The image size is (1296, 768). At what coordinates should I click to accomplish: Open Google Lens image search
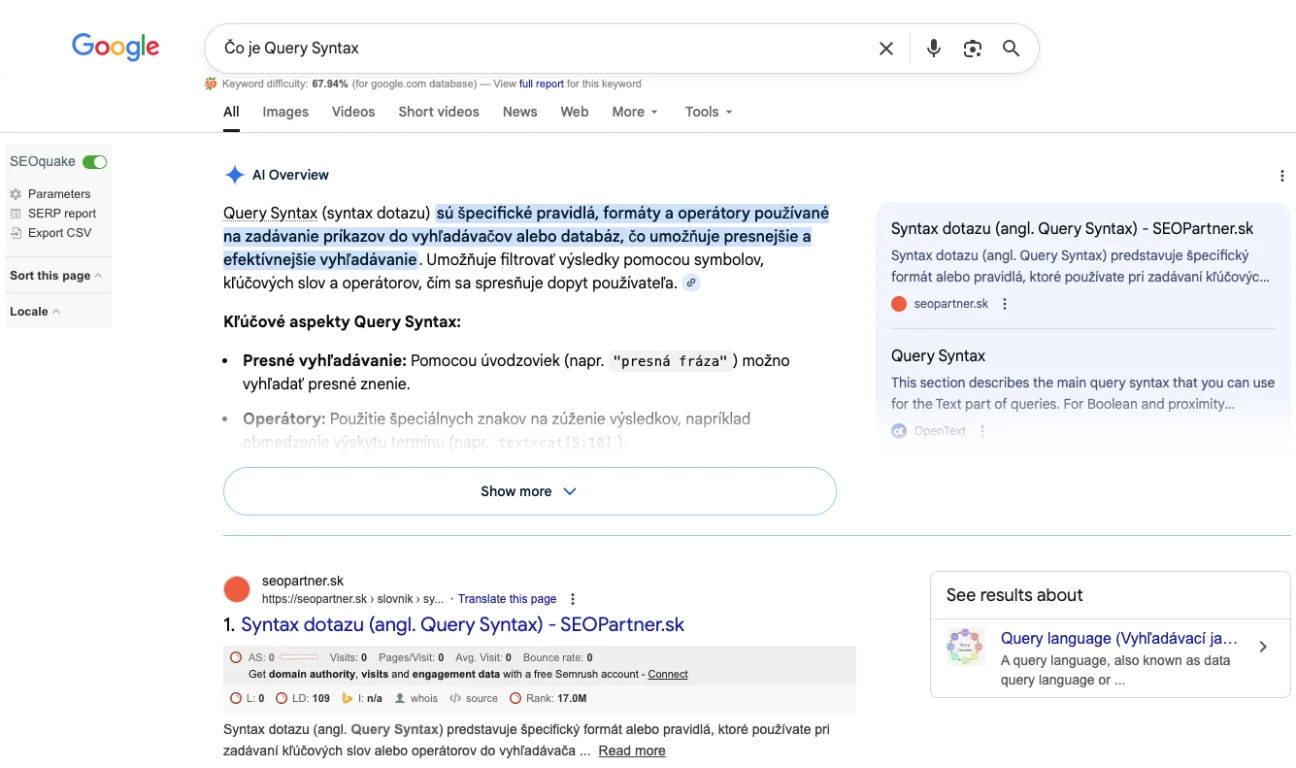click(x=972, y=48)
